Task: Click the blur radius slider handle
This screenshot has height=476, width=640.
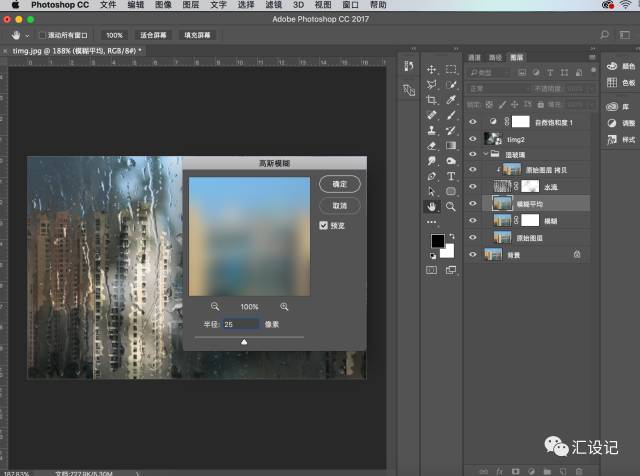Action: tap(244, 342)
